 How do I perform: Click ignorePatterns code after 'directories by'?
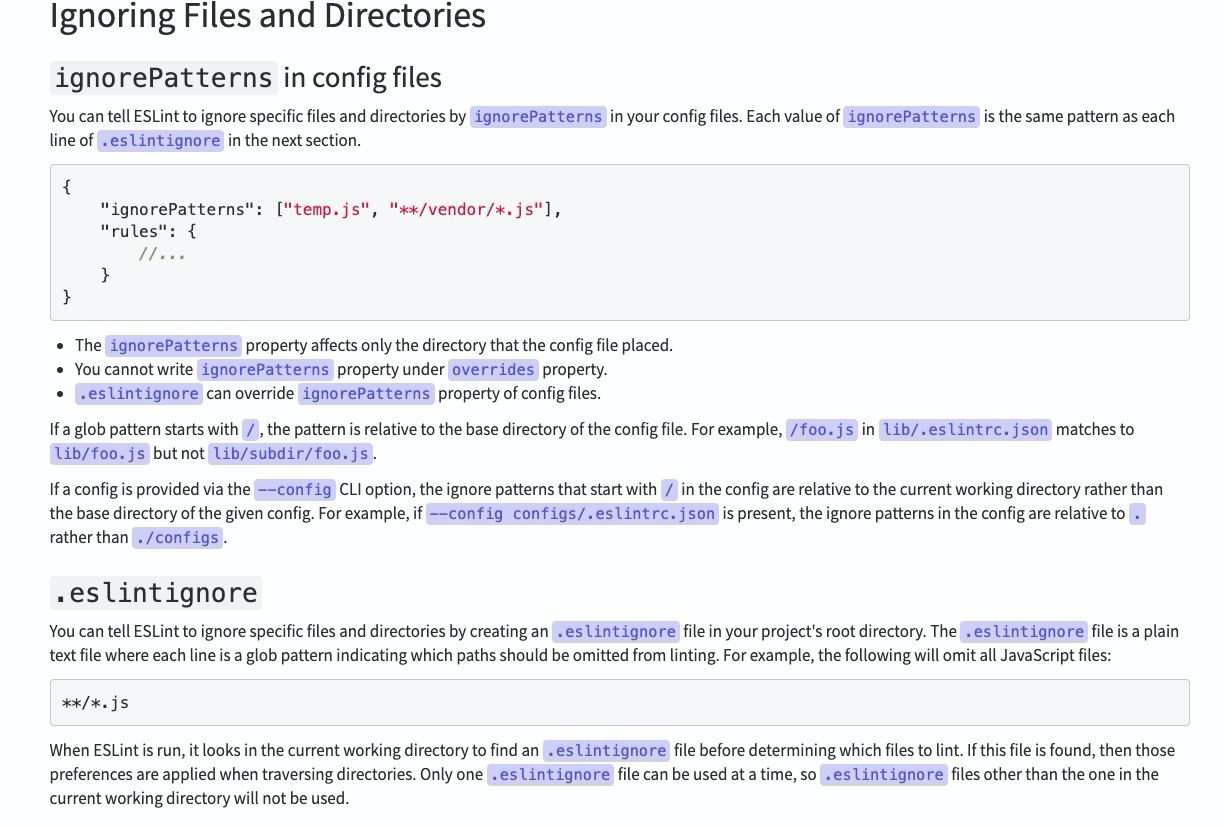click(x=538, y=116)
